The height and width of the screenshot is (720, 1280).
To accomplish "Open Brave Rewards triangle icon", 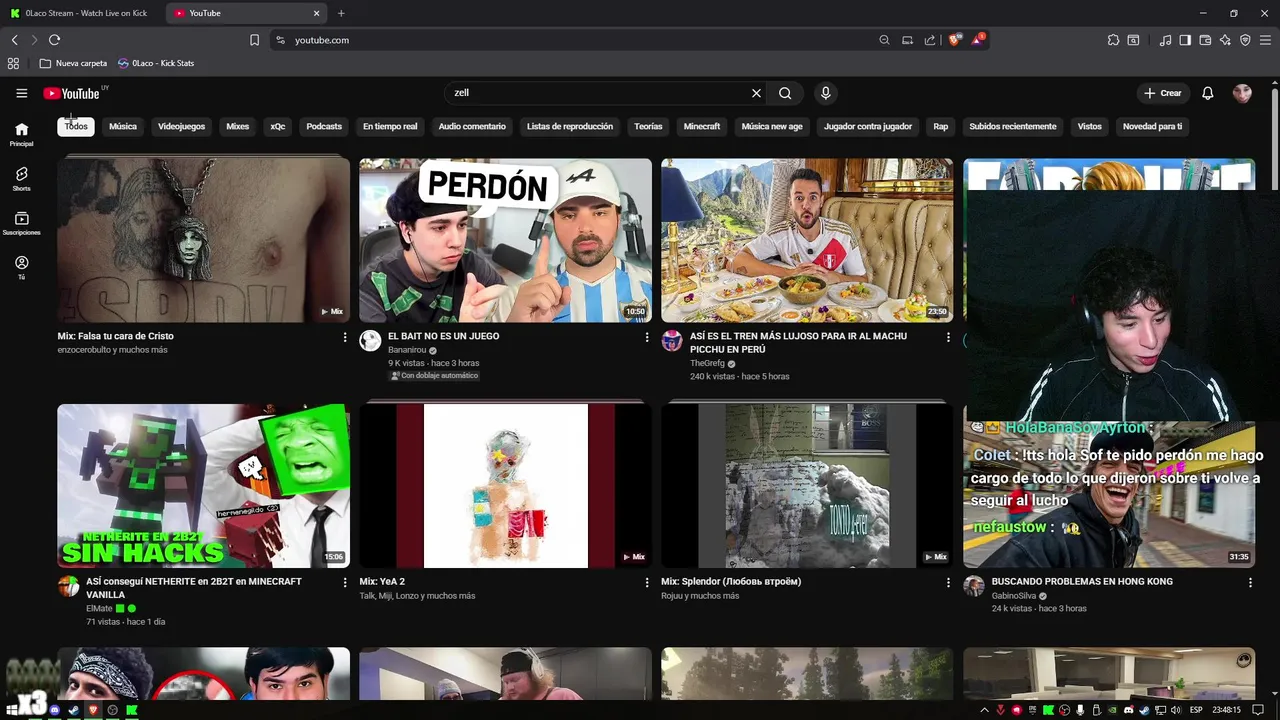I will [x=978, y=39].
